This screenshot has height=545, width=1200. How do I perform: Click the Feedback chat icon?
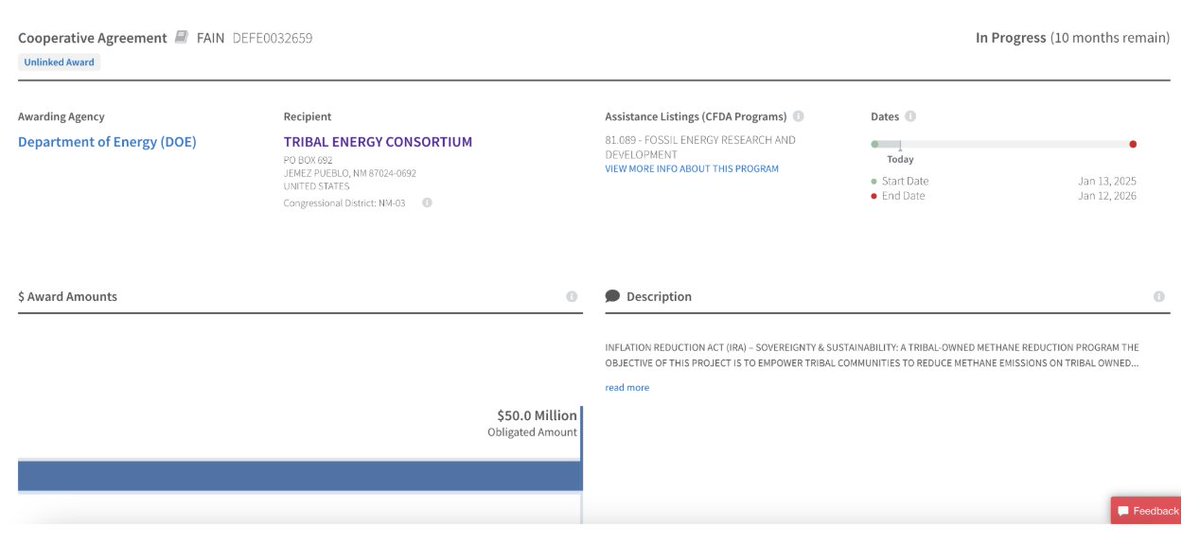1122,511
